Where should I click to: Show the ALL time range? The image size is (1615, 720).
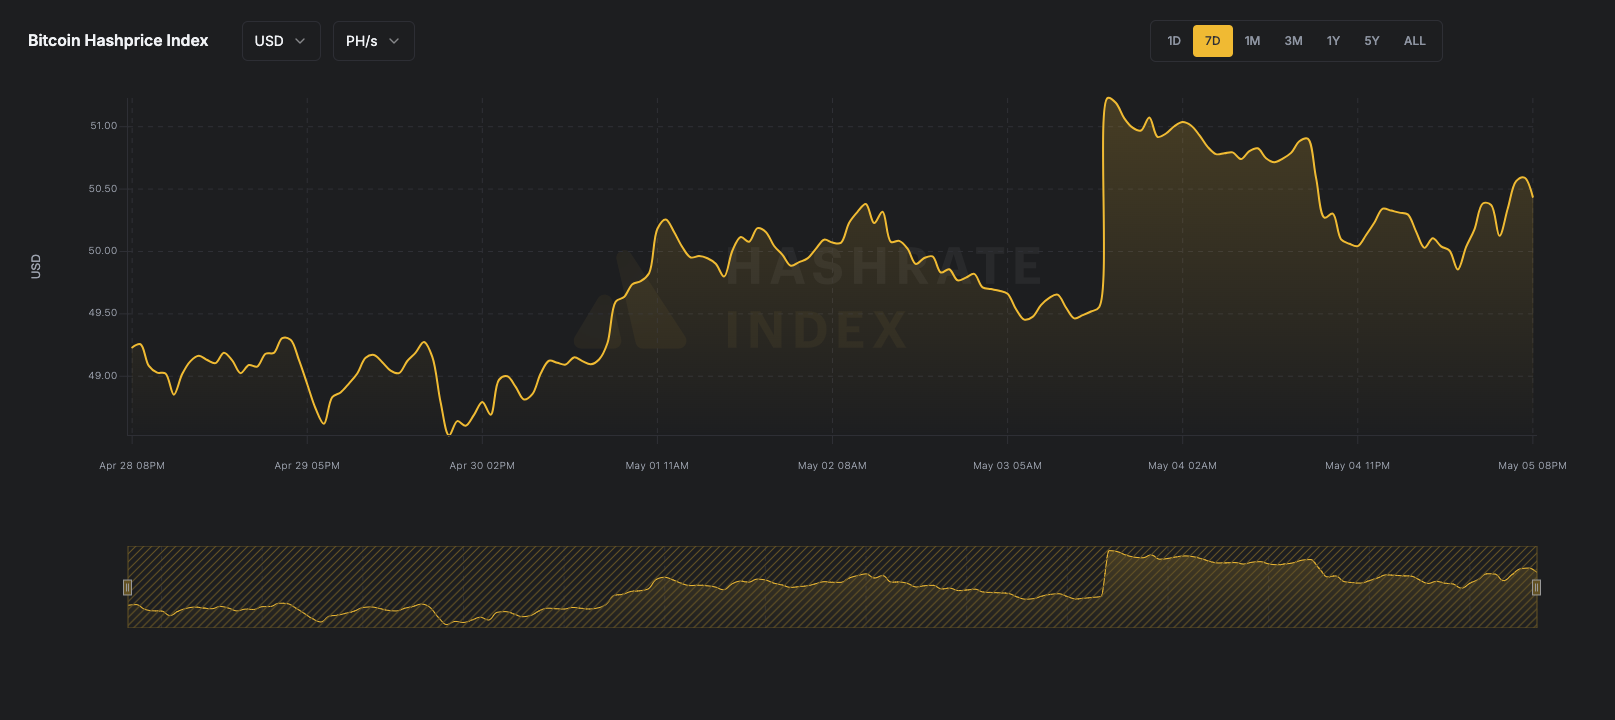pos(1414,41)
